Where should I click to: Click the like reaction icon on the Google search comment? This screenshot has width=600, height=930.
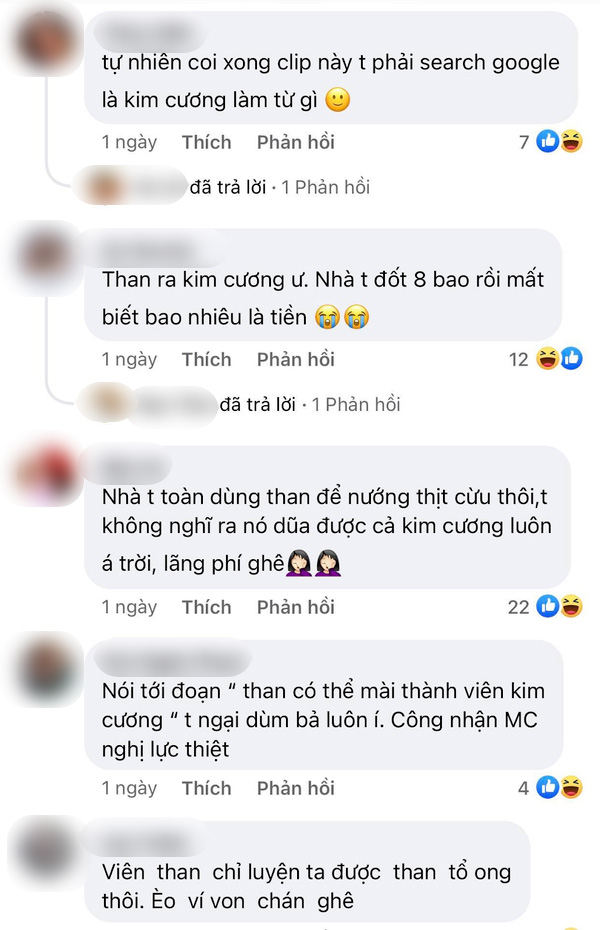548,142
